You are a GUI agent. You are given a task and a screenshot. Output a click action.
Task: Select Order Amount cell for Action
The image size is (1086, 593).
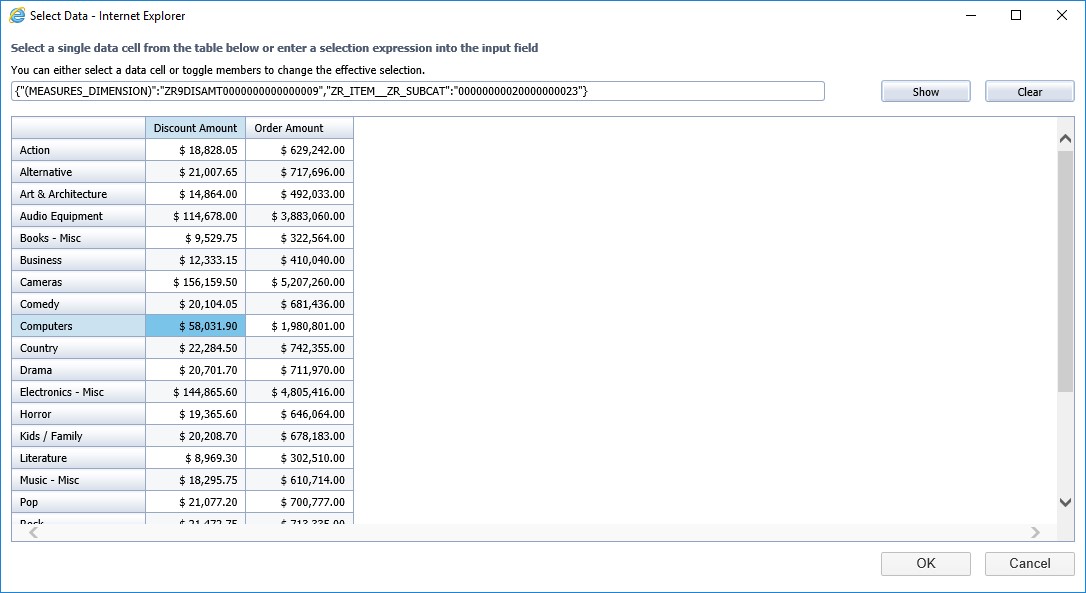click(x=299, y=150)
